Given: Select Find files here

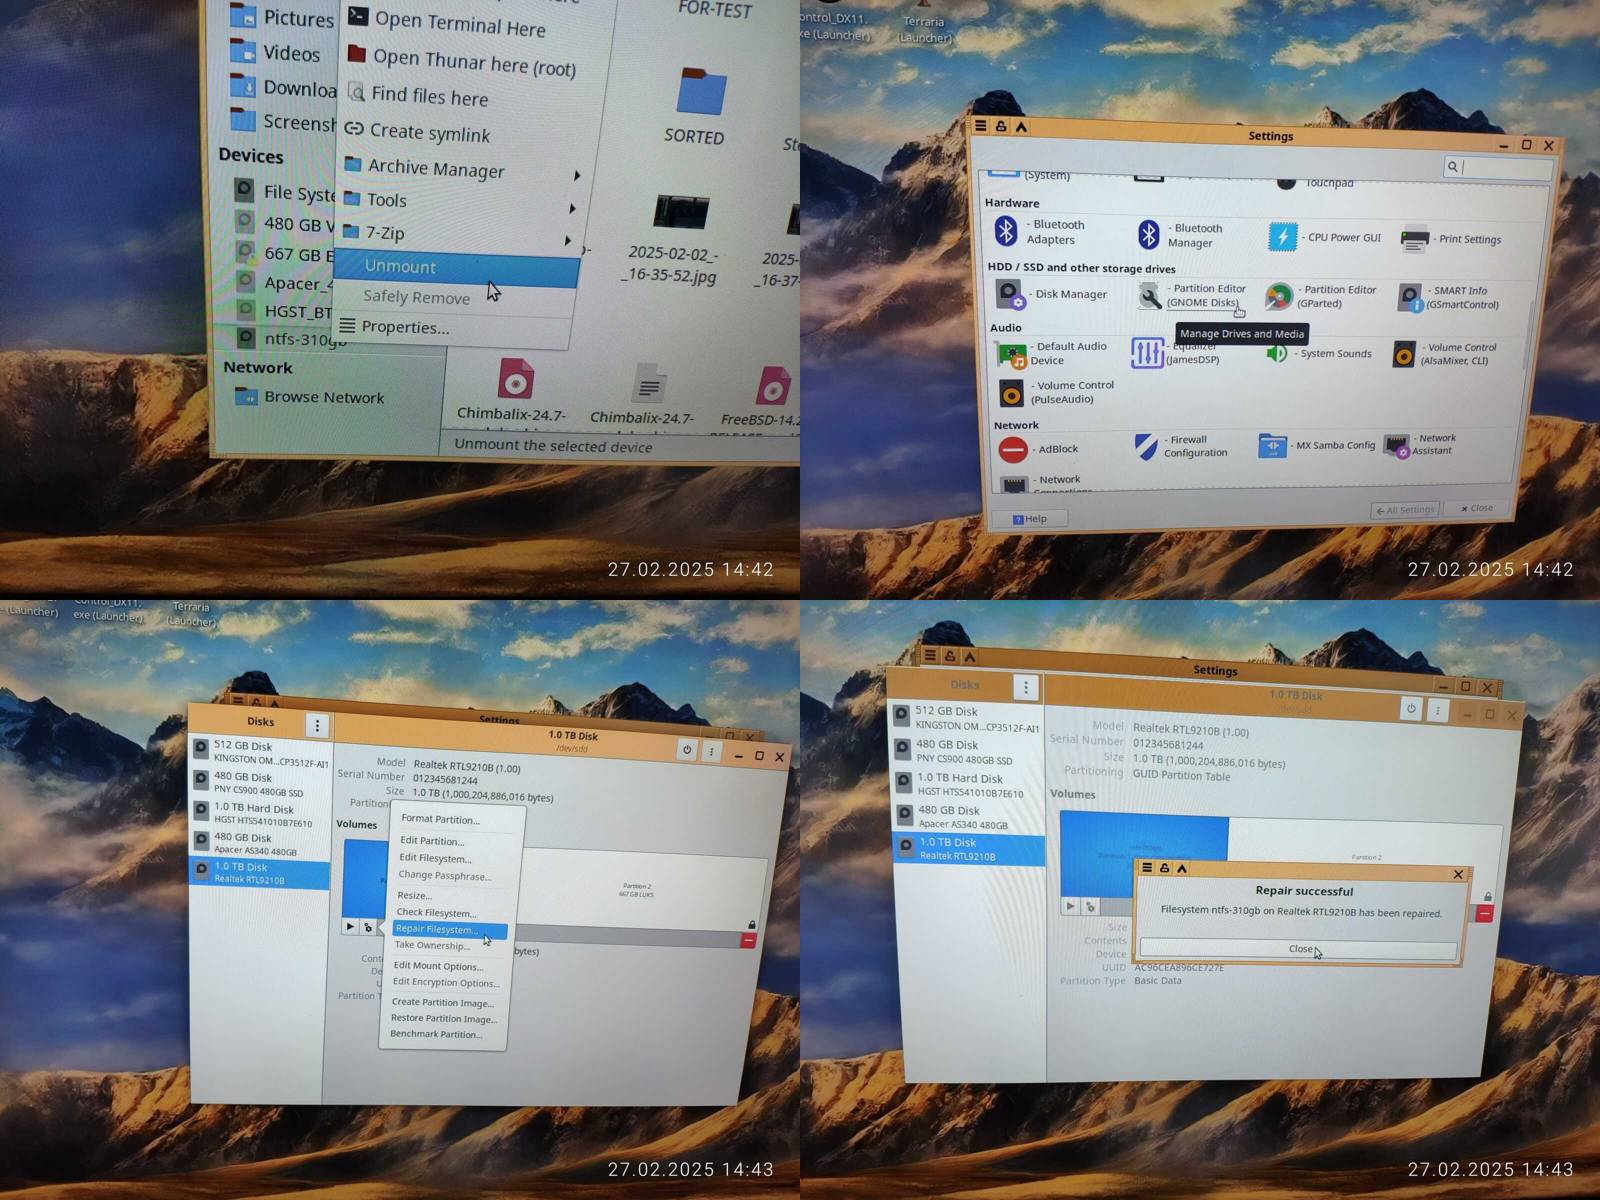Looking at the screenshot, I should (x=418, y=95).
